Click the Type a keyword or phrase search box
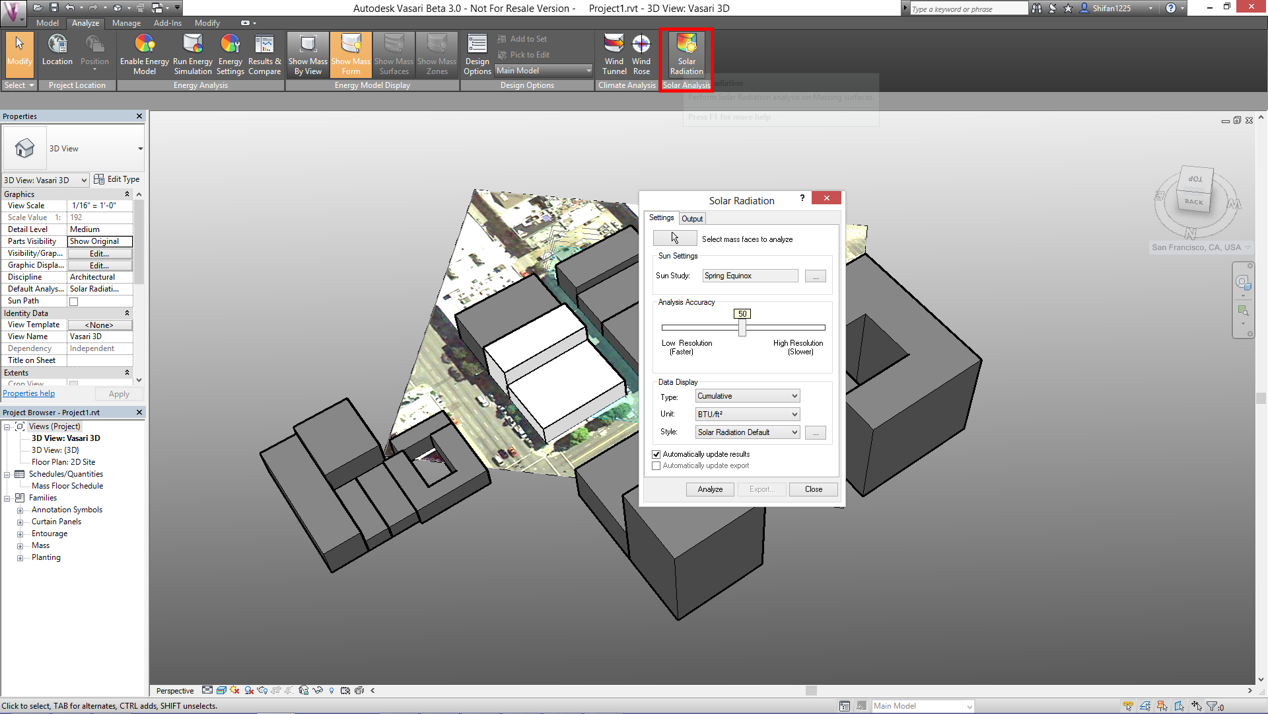This screenshot has height=714, width=1268. click(968, 8)
